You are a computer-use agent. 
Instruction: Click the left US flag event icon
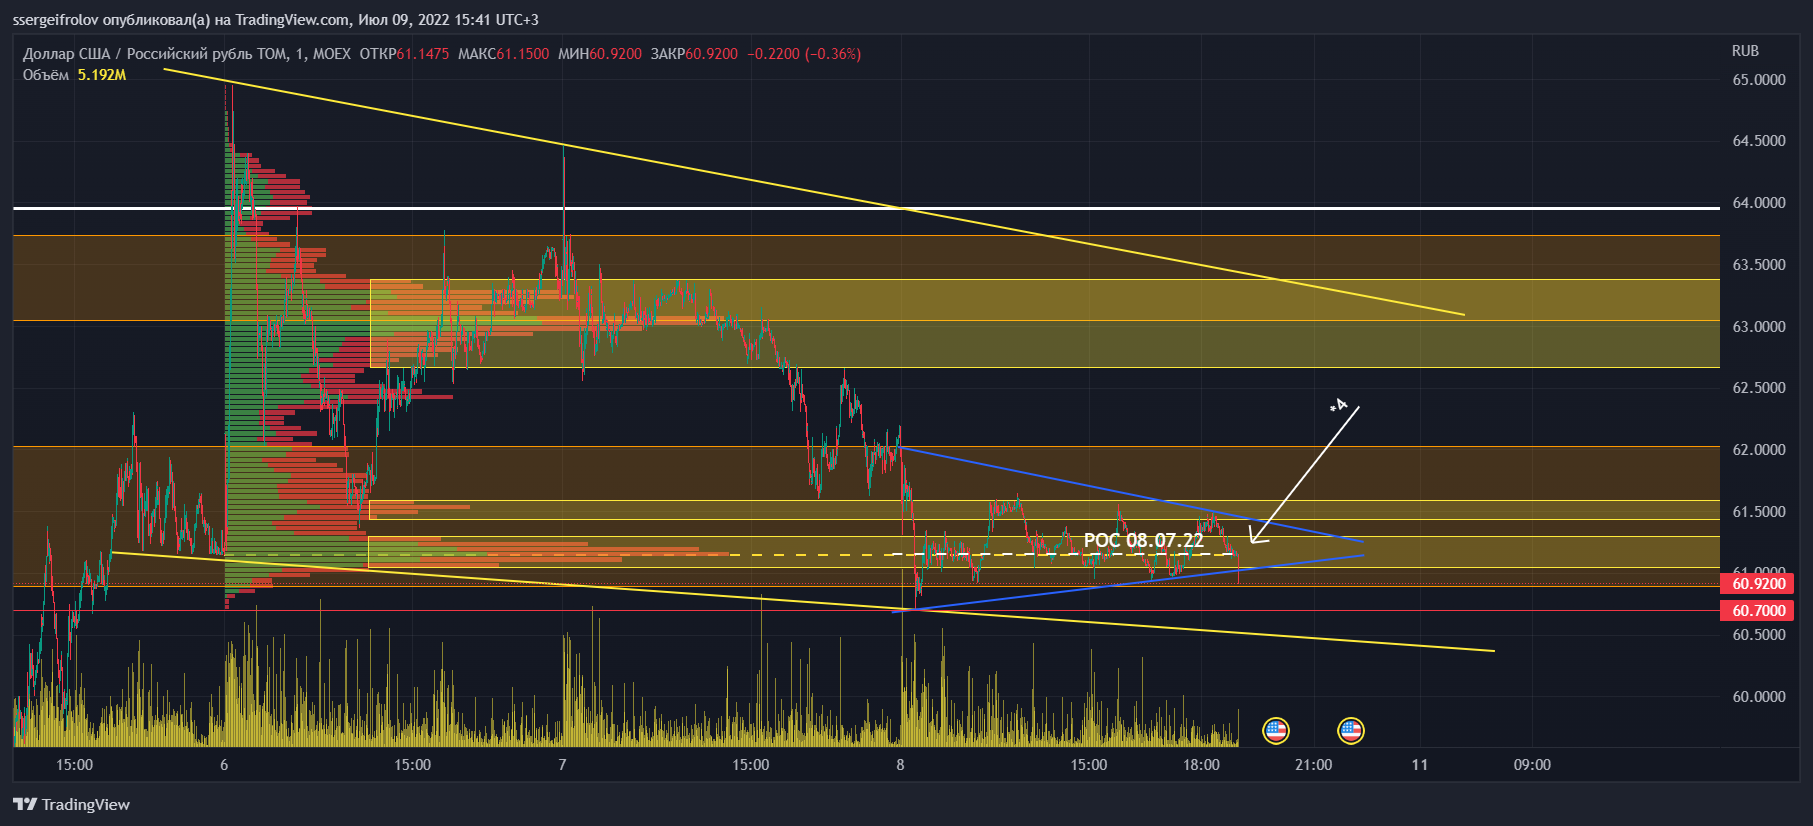coord(1275,730)
